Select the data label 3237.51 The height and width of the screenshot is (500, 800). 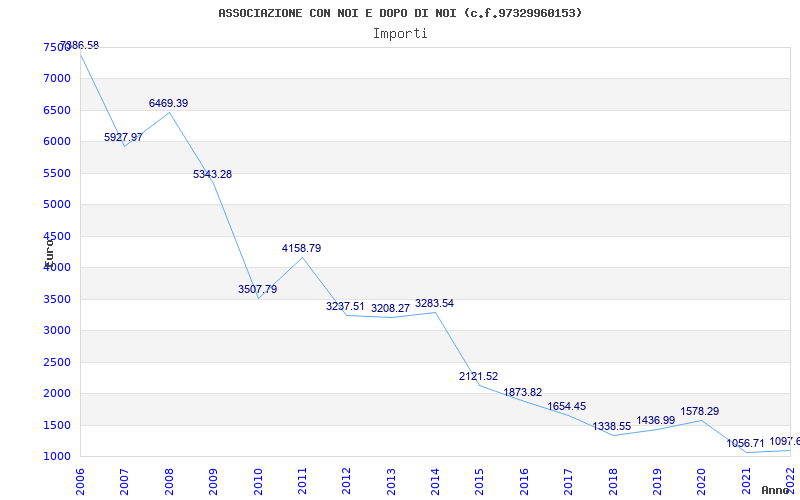[x=345, y=307]
